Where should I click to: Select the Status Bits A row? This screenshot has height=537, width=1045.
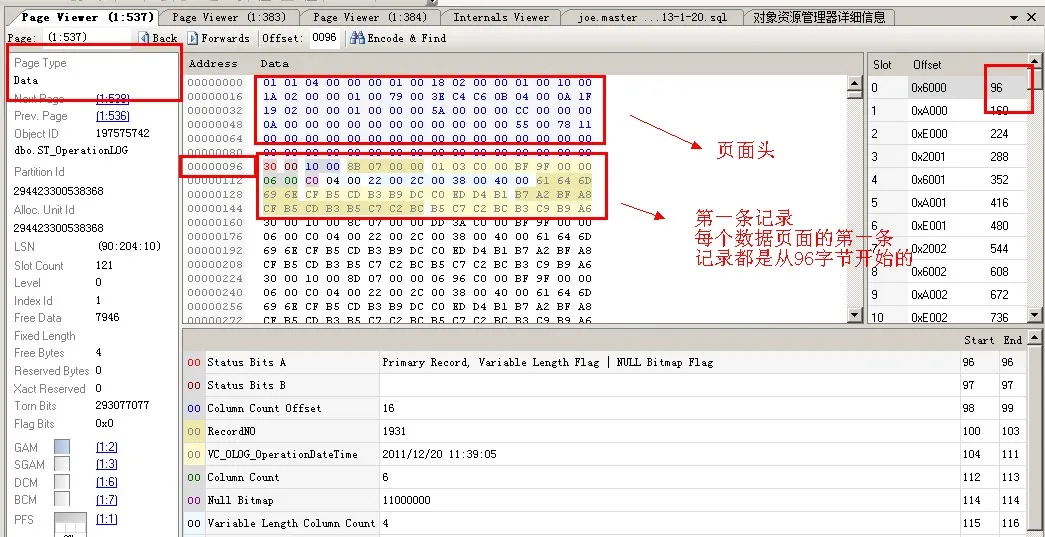point(606,362)
